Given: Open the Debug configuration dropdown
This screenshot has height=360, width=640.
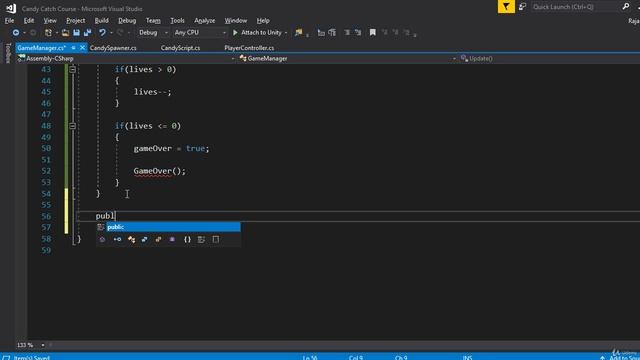Looking at the screenshot, I should tap(153, 33).
